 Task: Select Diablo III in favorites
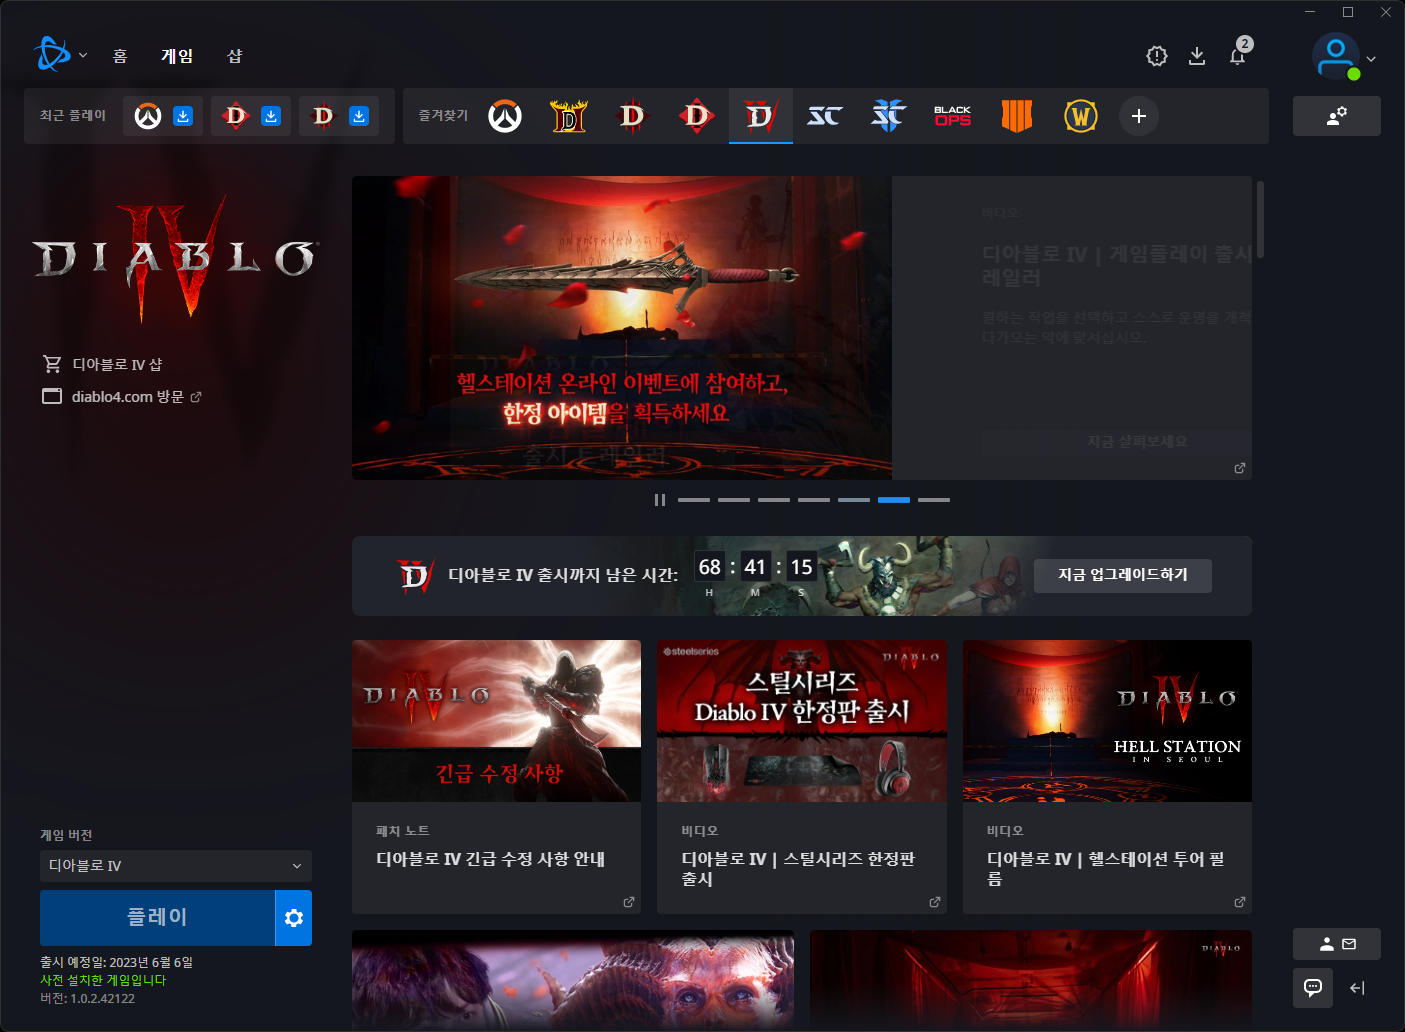tap(633, 116)
